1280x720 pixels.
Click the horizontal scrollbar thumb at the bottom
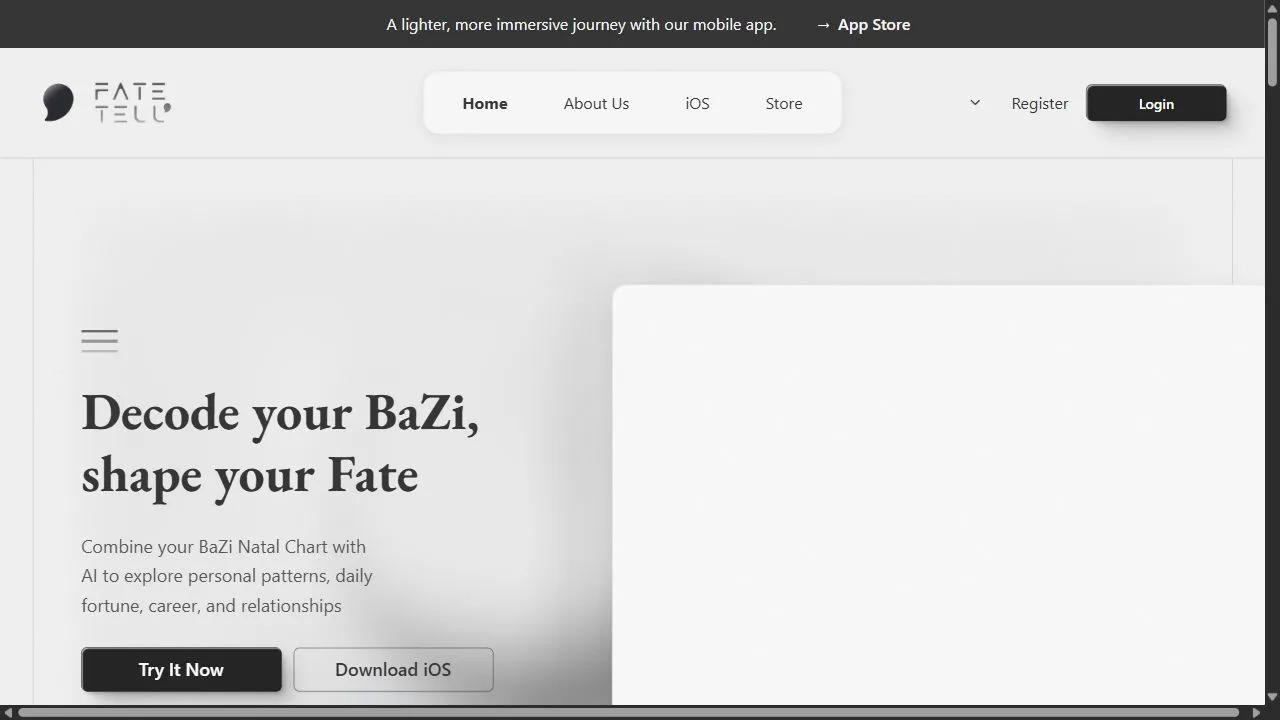[629, 713]
